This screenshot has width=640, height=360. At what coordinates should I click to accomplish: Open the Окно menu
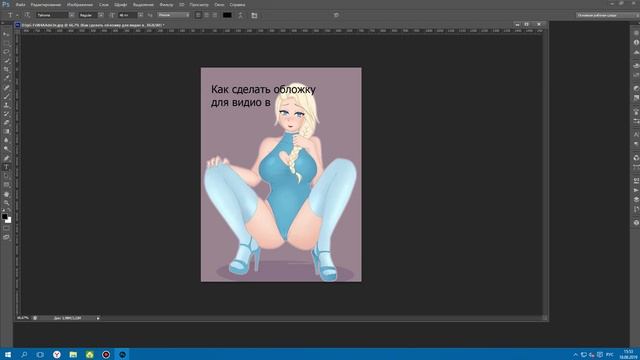tap(219, 4)
